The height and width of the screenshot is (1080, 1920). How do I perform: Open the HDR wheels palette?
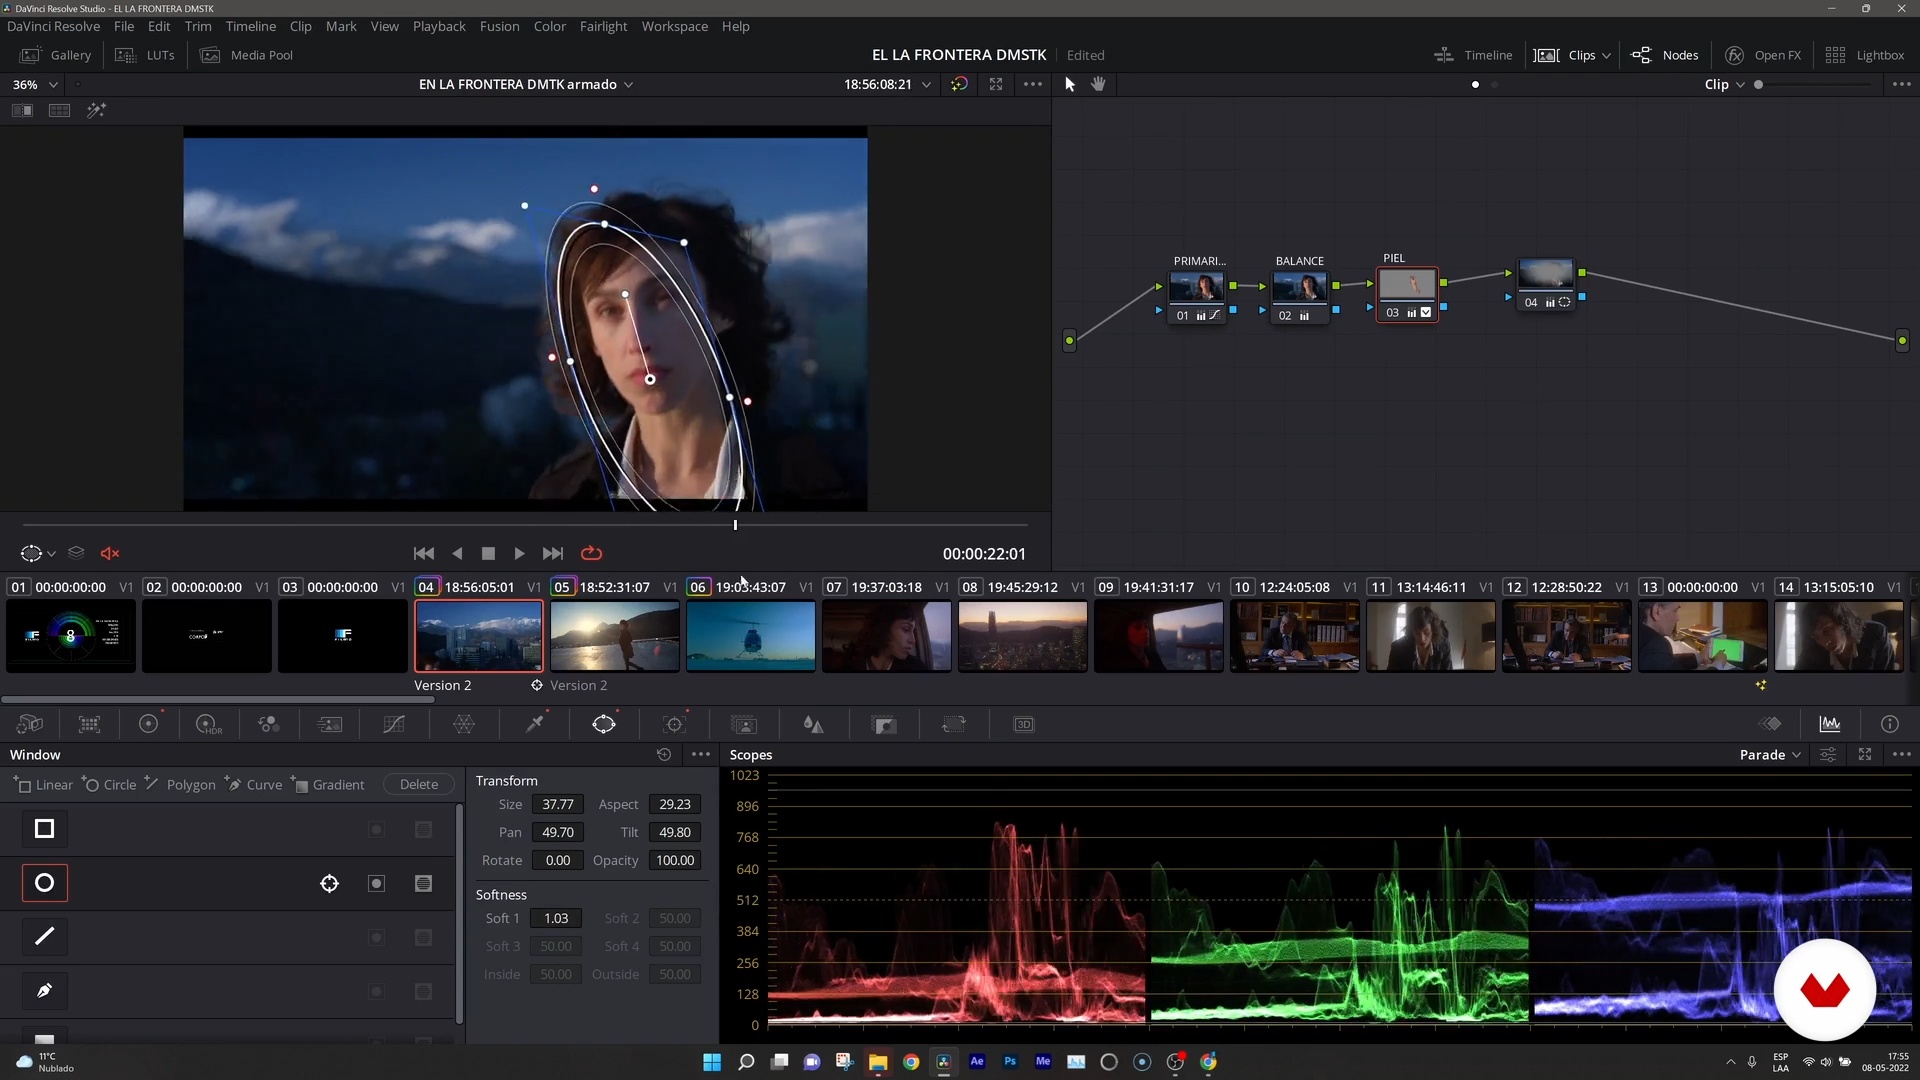(x=209, y=724)
